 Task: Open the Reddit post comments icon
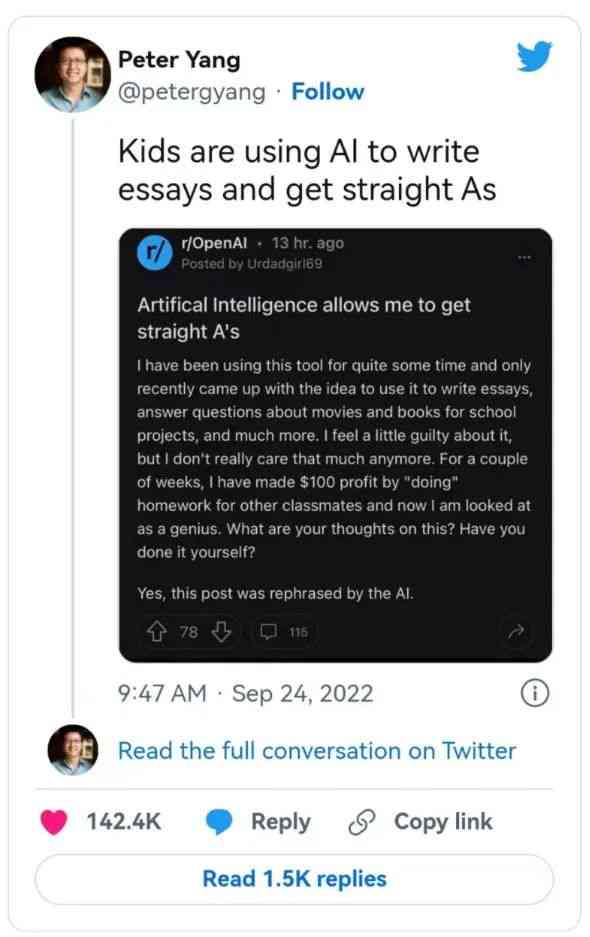tap(269, 632)
